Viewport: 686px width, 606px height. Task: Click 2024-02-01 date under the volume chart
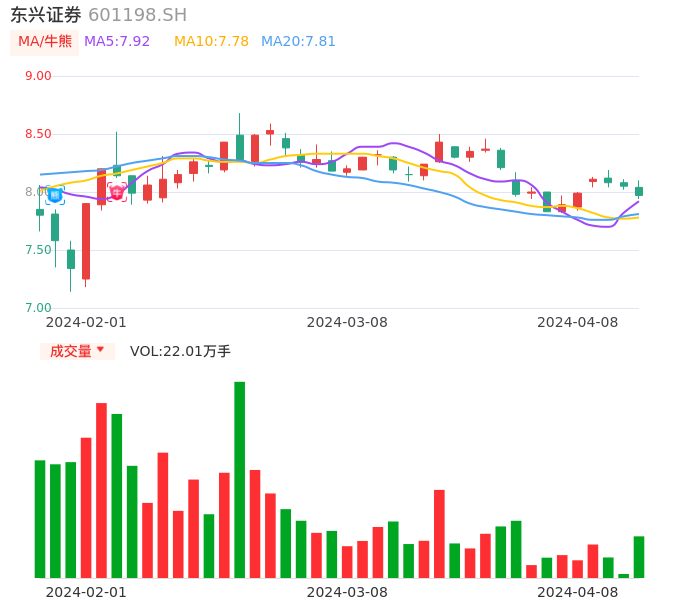point(86,592)
